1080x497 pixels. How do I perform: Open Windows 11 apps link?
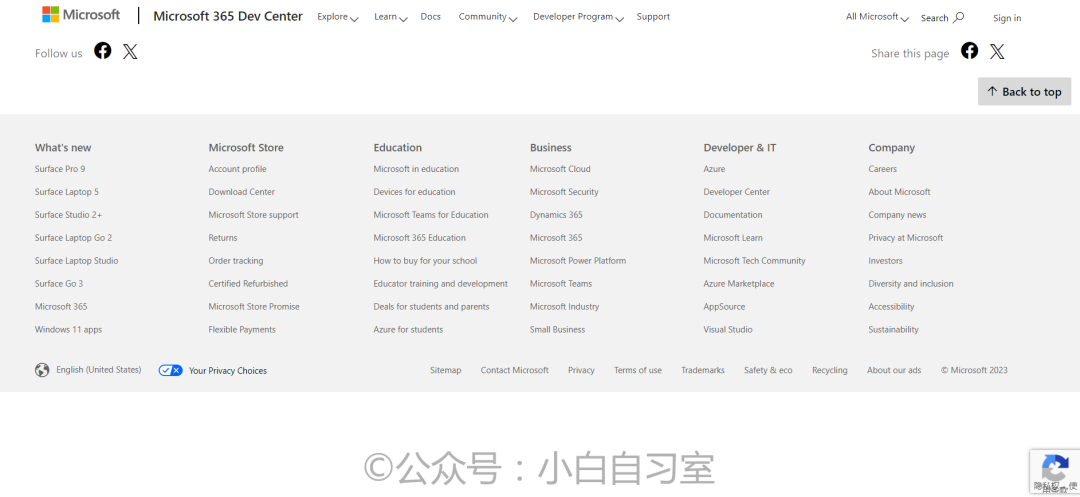68,330
